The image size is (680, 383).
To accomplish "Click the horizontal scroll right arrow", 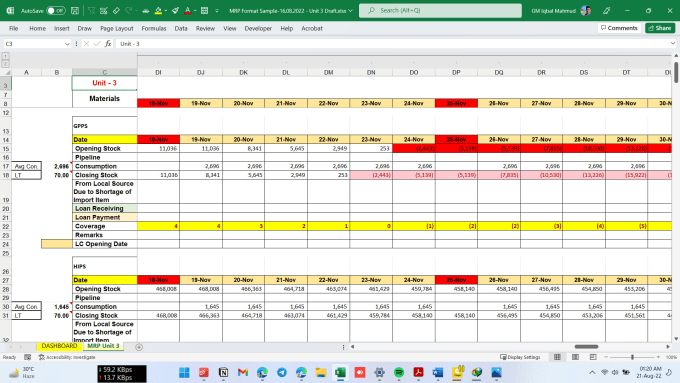I will click(x=668, y=347).
